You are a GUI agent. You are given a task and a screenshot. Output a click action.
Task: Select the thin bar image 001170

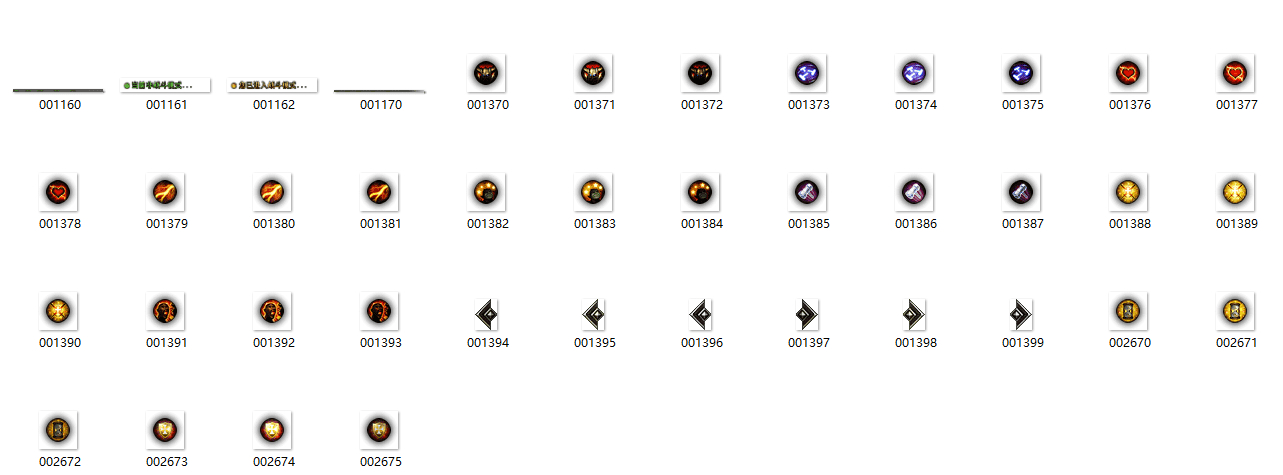click(381, 90)
